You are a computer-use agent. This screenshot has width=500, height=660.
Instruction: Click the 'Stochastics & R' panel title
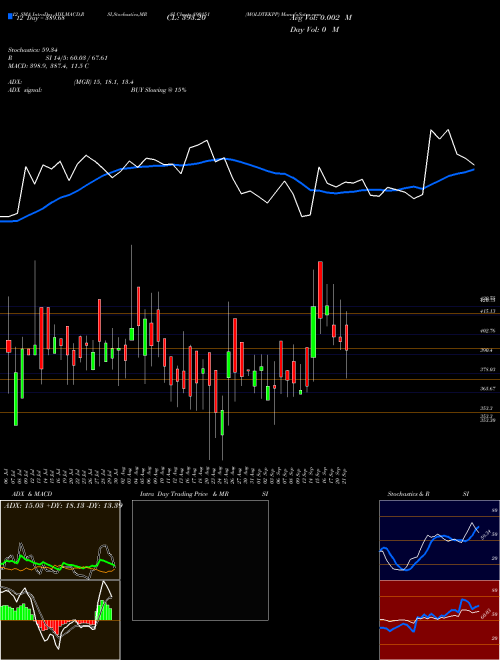click(x=408, y=494)
